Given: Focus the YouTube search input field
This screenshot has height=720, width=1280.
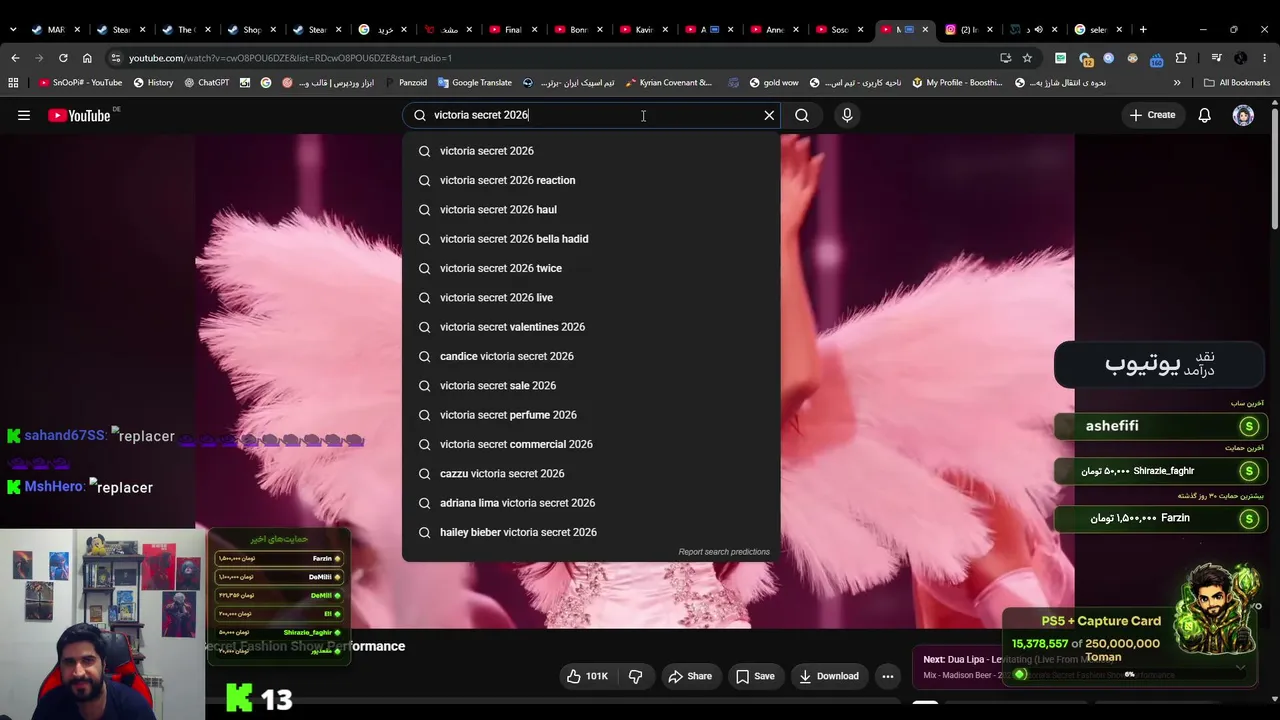Looking at the screenshot, I should click(591, 115).
